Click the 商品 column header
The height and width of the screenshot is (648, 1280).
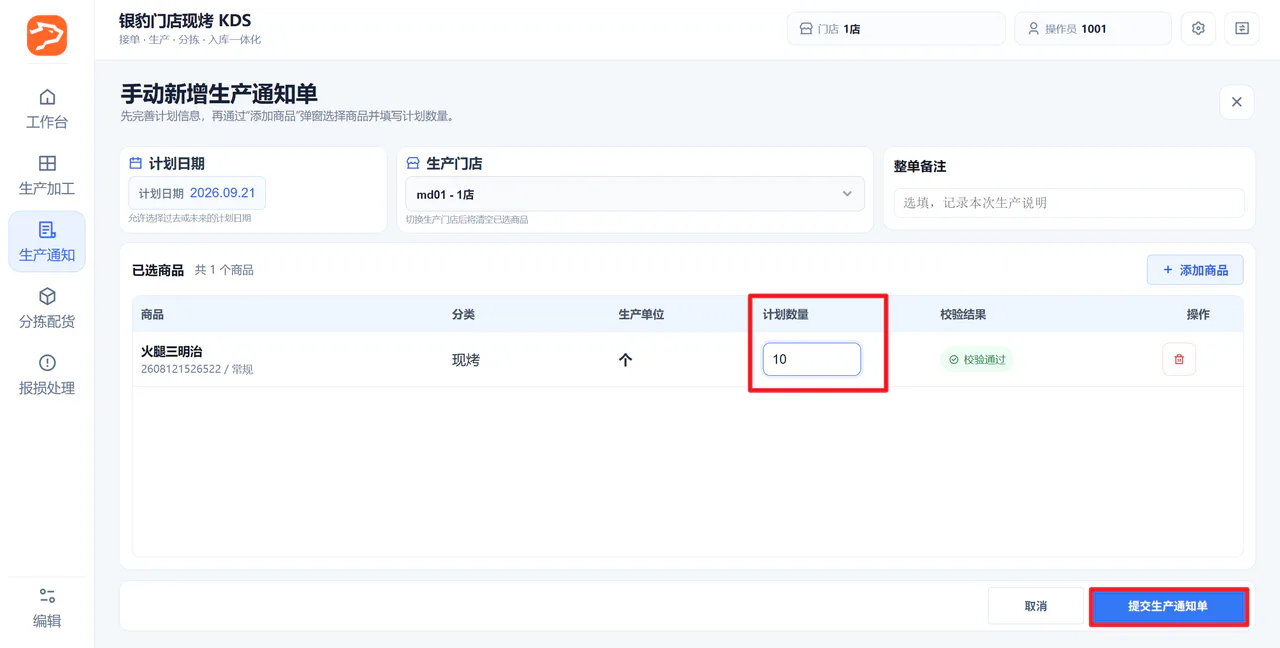(x=153, y=314)
